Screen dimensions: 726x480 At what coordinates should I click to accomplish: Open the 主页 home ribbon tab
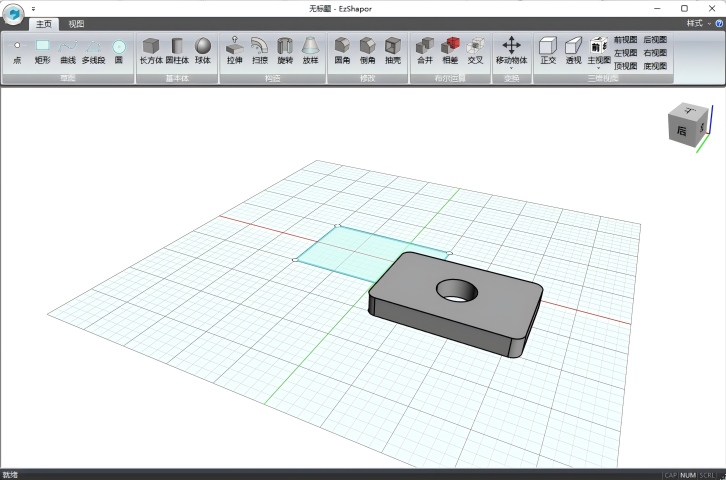pos(43,23)
